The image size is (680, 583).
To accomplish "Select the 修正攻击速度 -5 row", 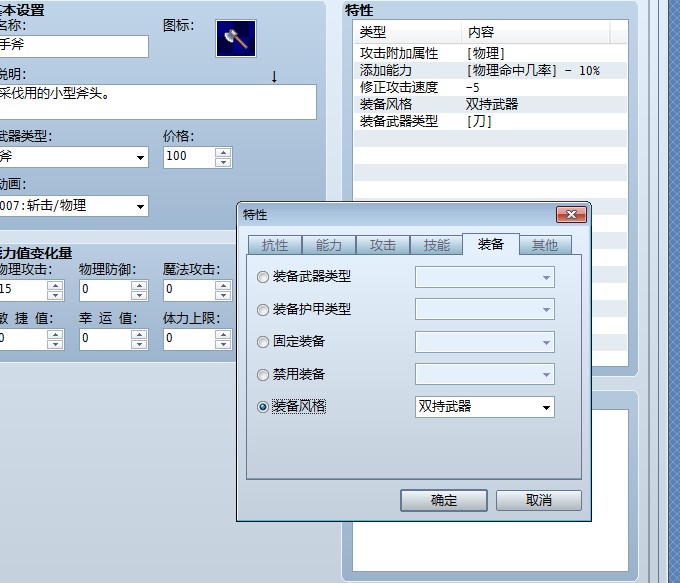I will coord(490,87).
